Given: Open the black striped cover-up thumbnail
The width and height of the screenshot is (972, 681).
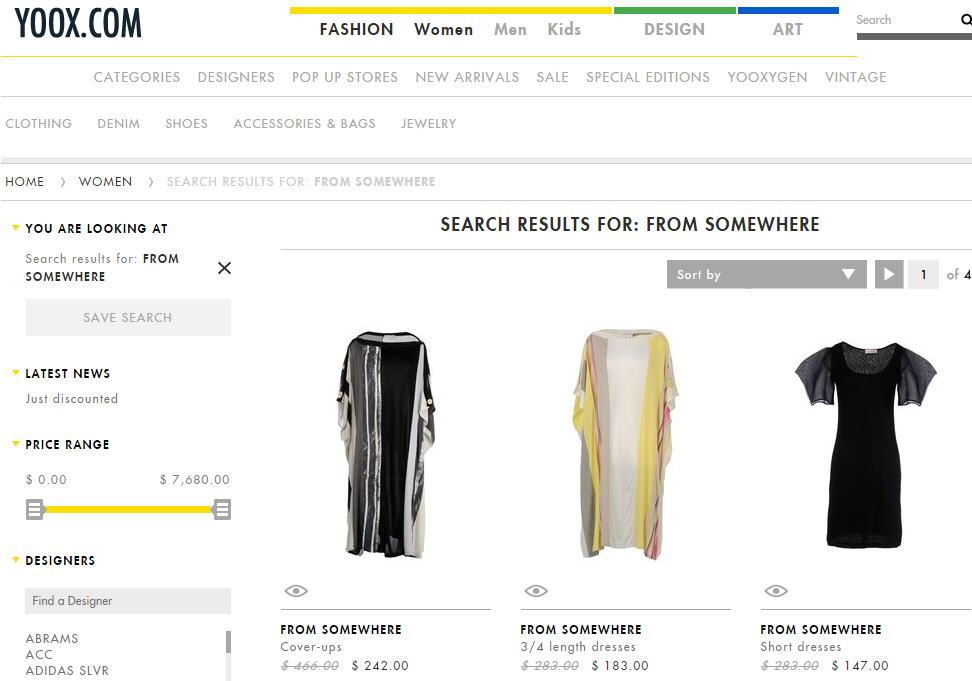Looking at the screenshot, I should (x=386, y=444).
